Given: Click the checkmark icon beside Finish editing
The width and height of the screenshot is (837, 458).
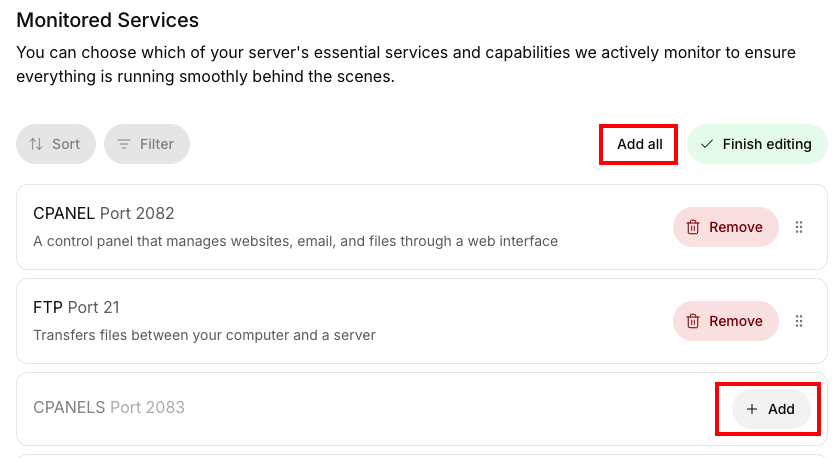Looking at the screenshot, I should [707, 144].
